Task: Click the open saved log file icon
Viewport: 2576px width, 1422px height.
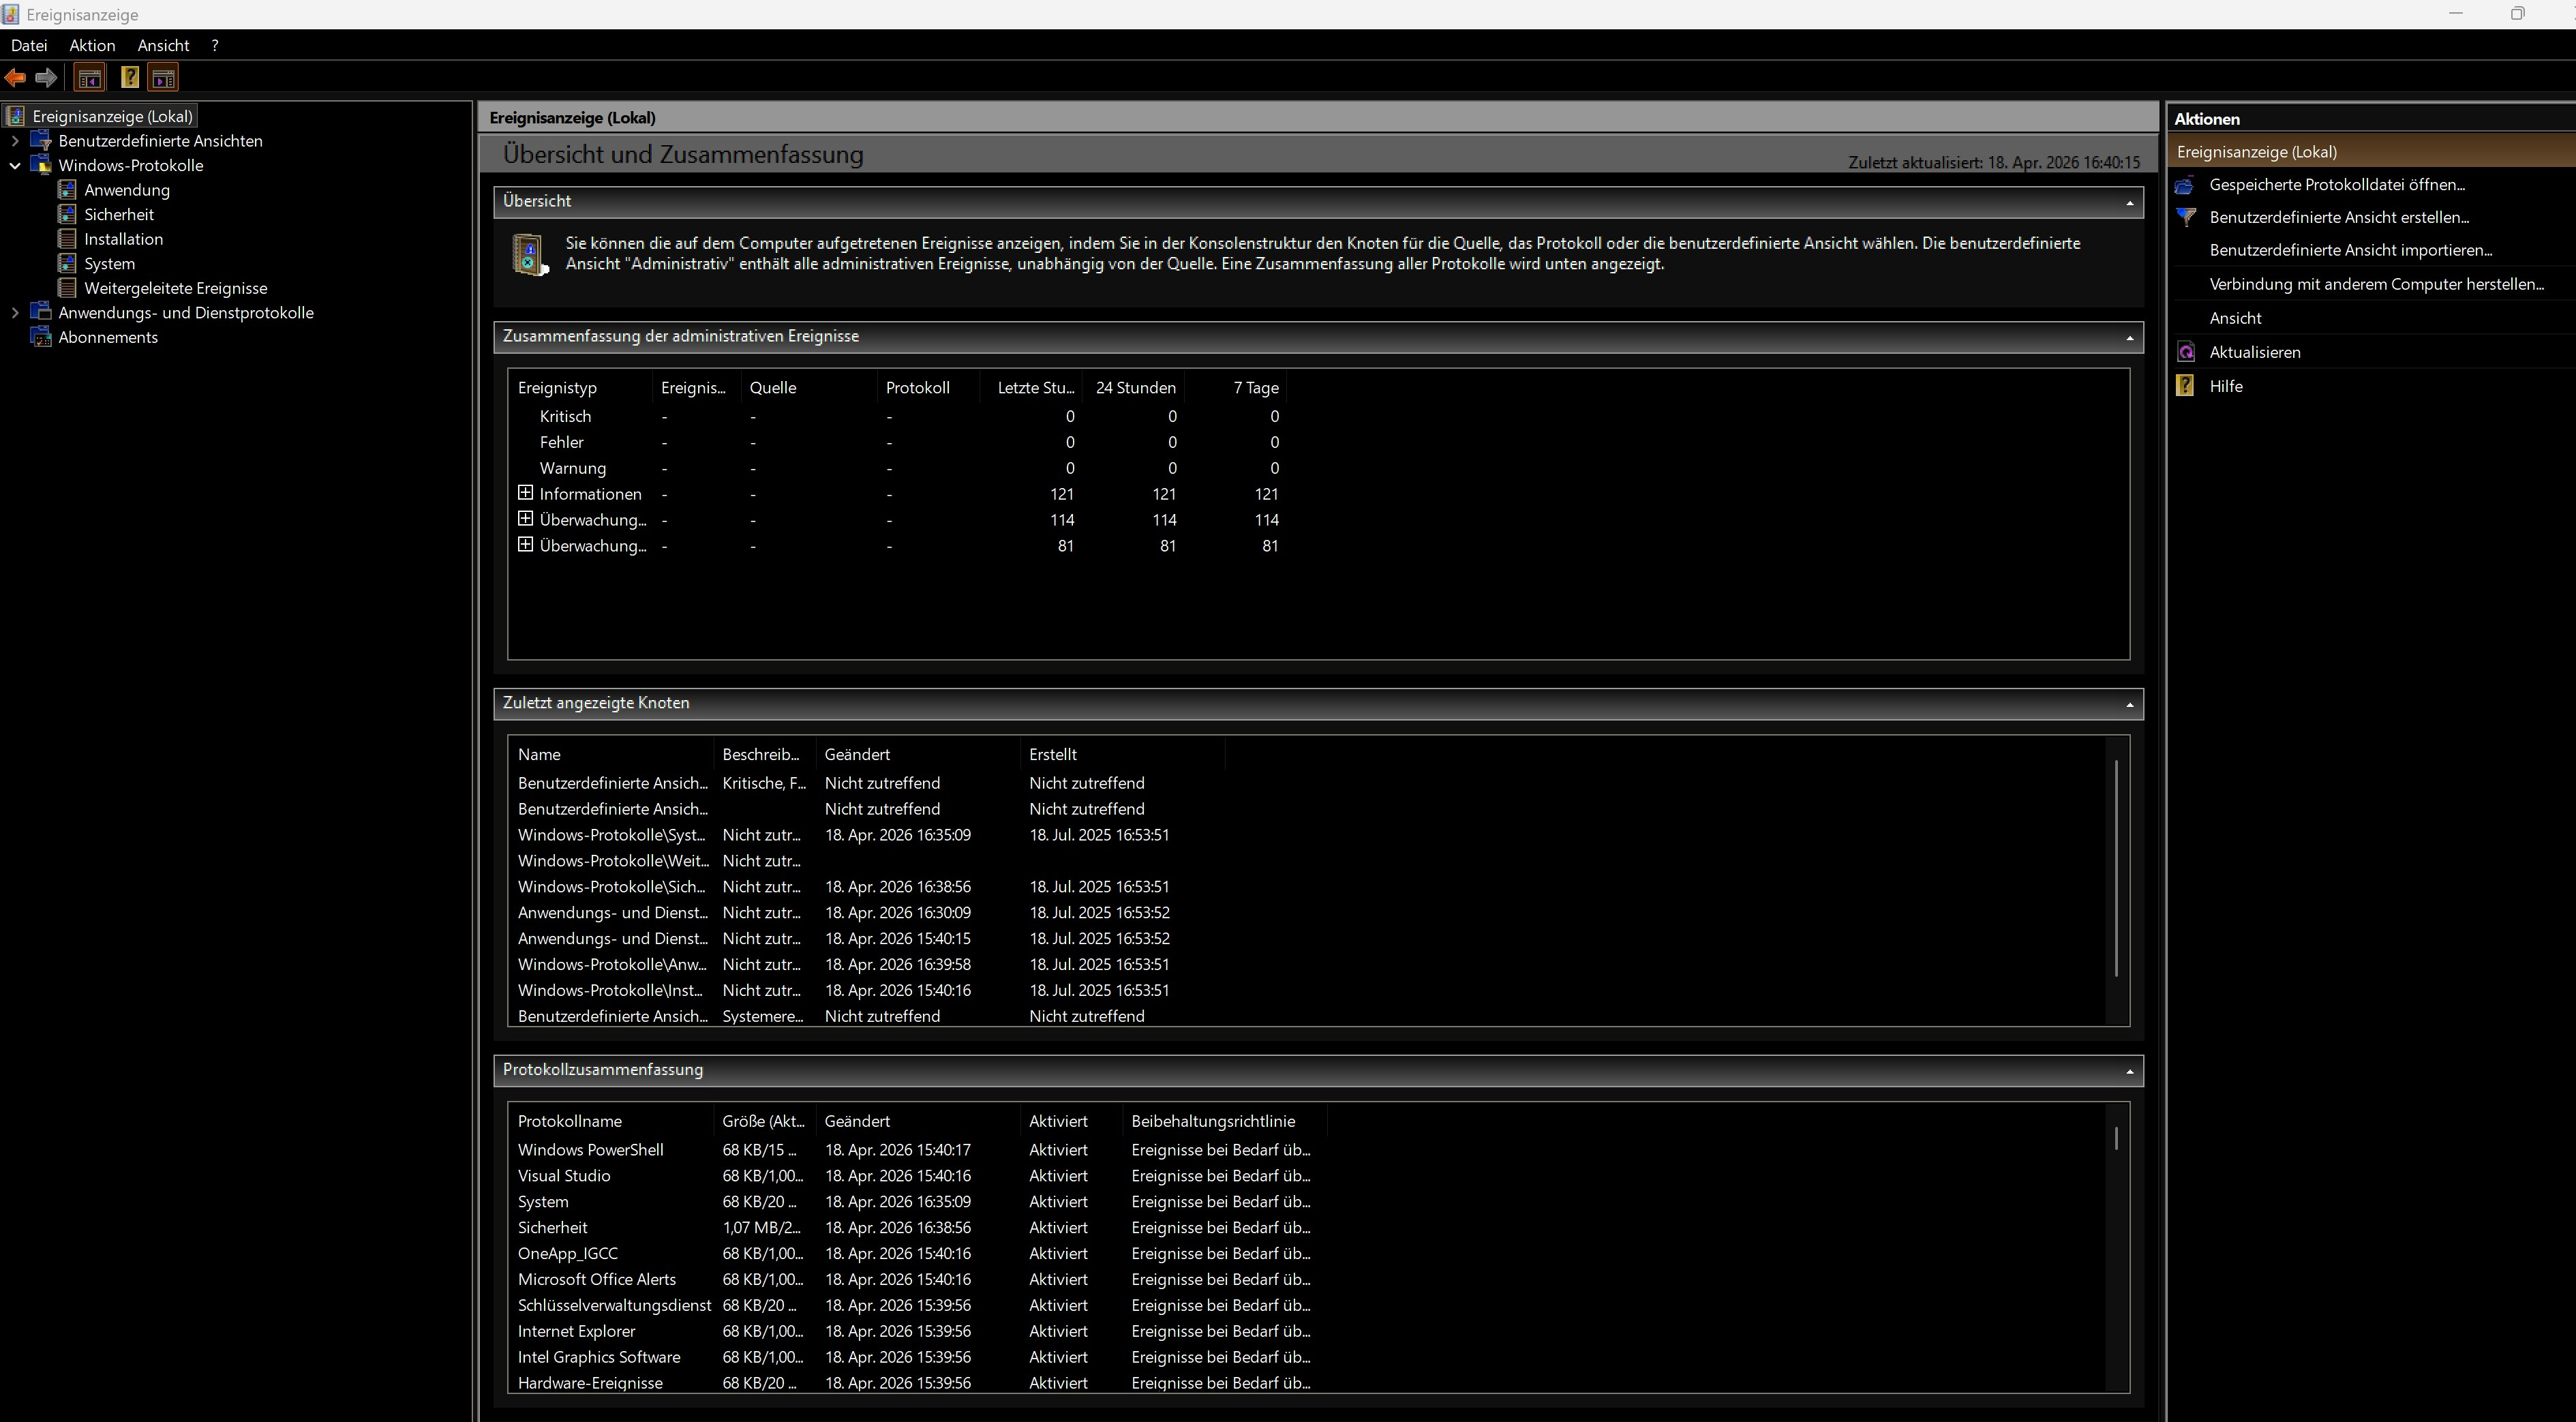Action: [x=2186, y=185]
